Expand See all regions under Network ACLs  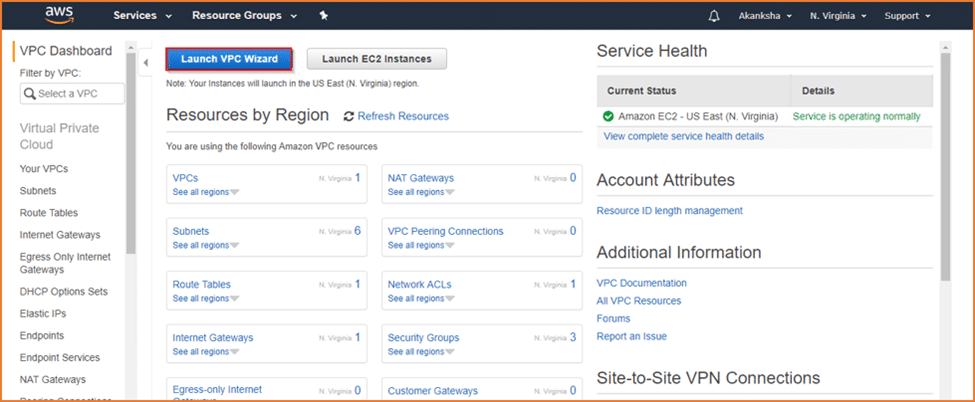pyautogui.click(x=421, y=299)
